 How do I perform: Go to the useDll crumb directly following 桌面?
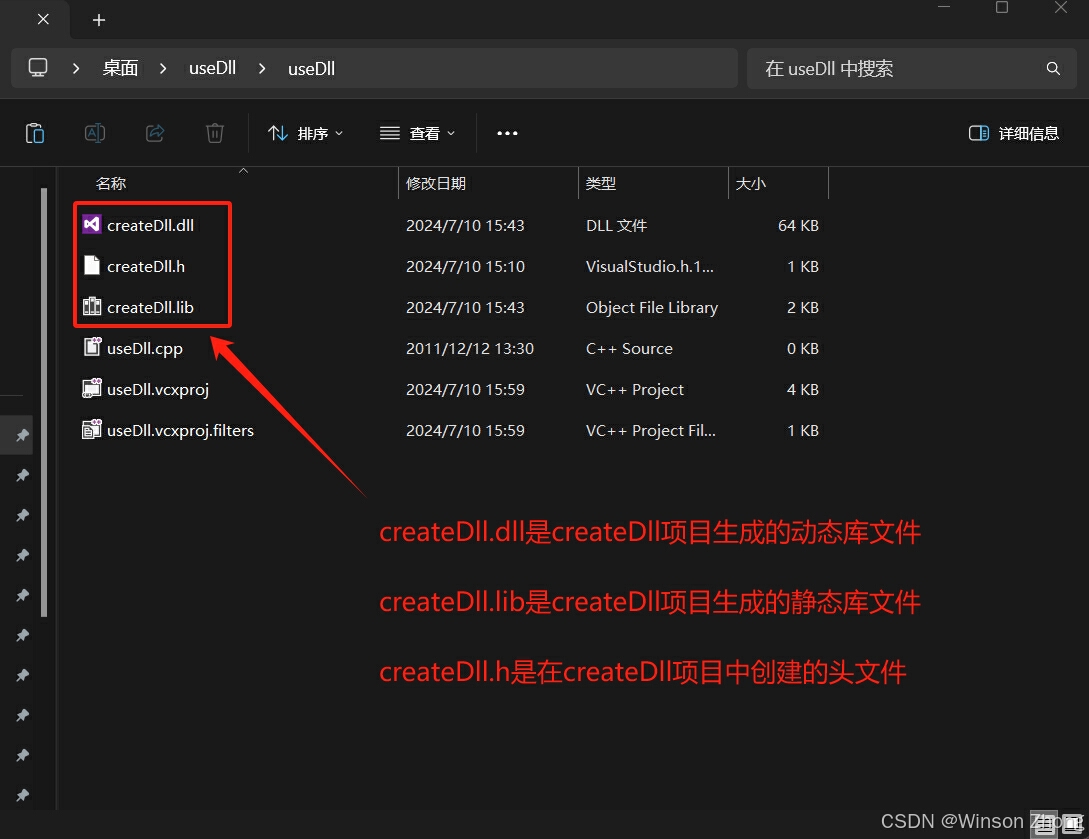coord(213,68)
